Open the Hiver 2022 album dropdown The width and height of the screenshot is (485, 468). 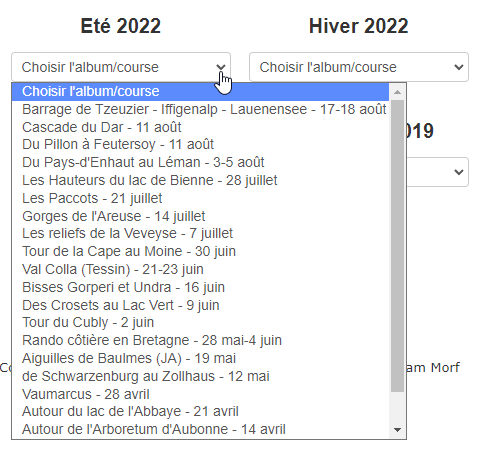point(359,67)
